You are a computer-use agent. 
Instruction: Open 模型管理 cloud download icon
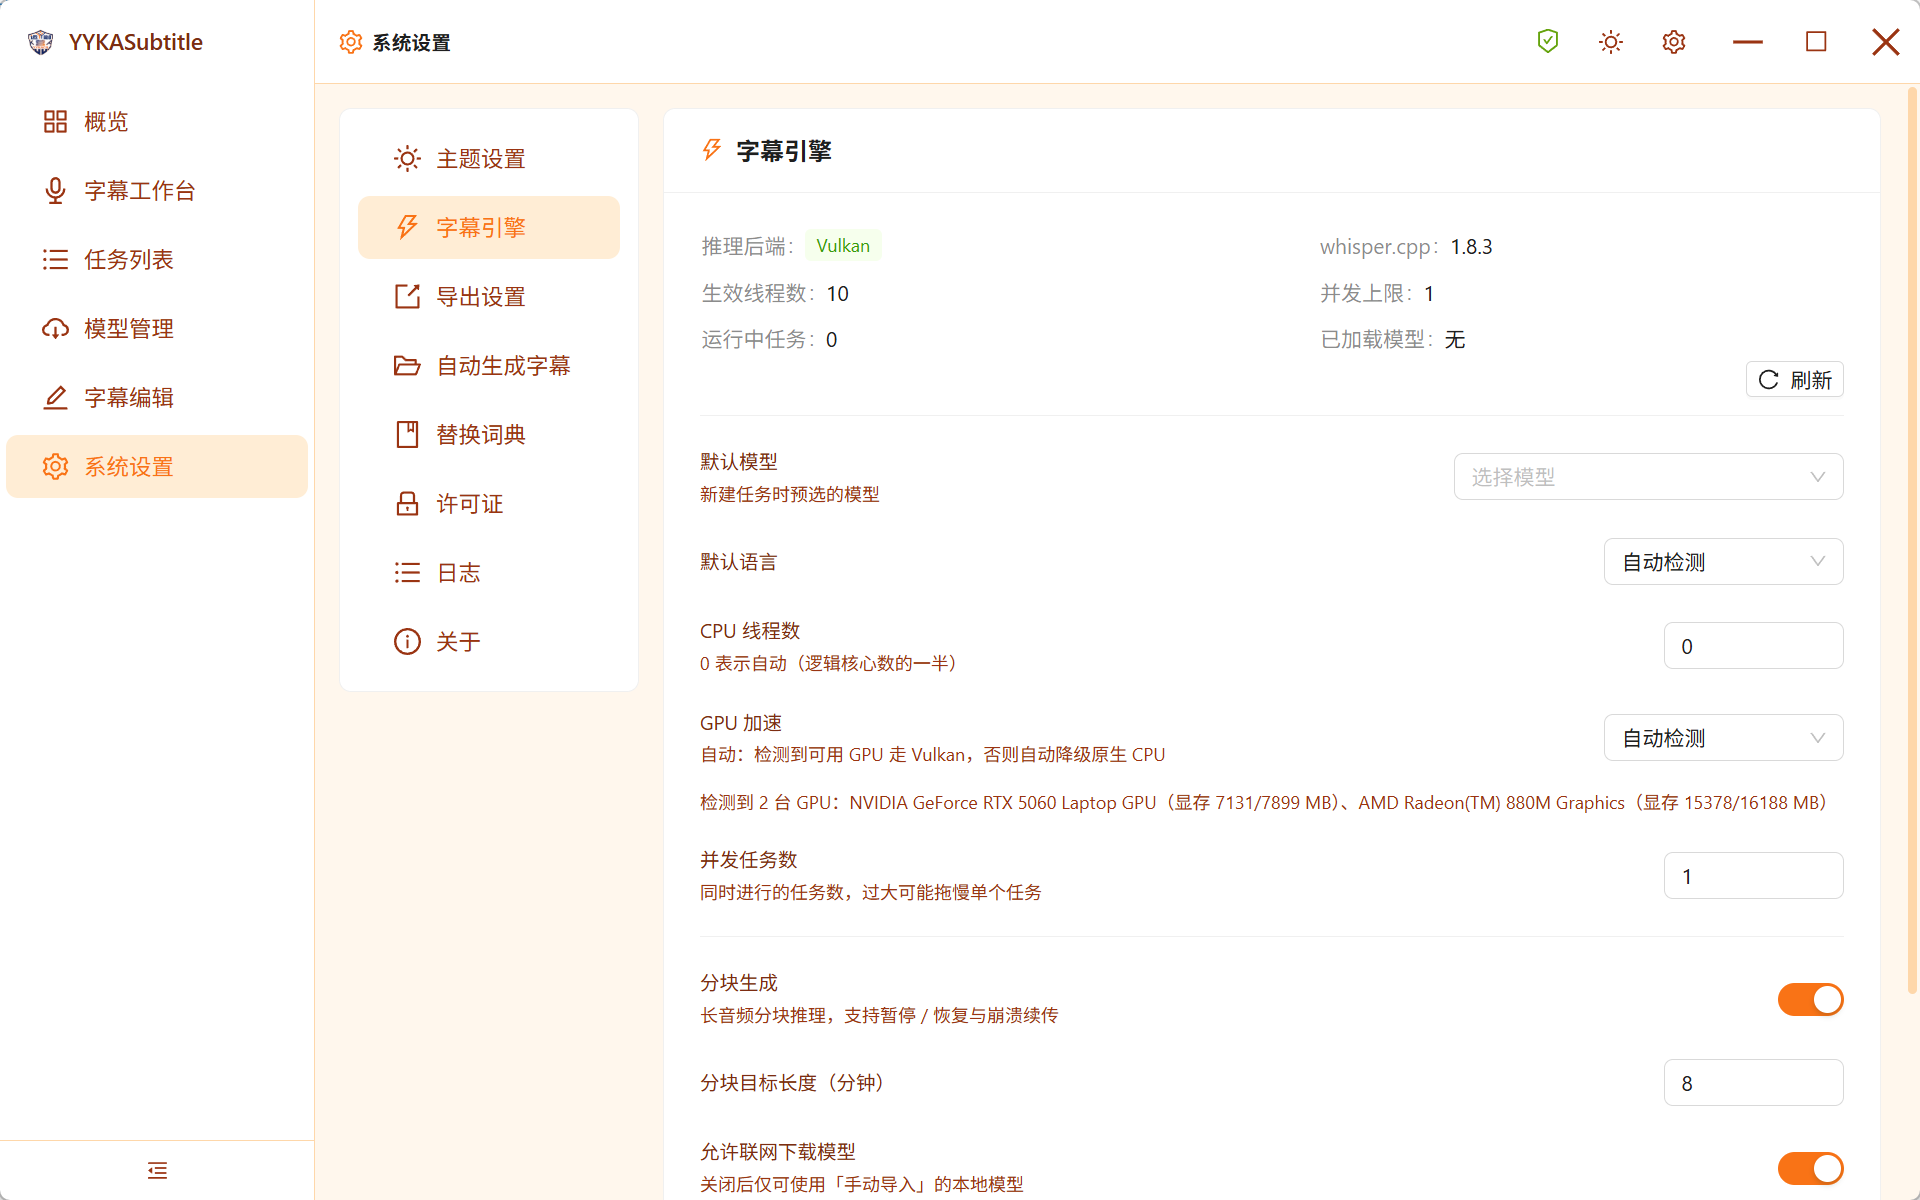tap(55, 329)
